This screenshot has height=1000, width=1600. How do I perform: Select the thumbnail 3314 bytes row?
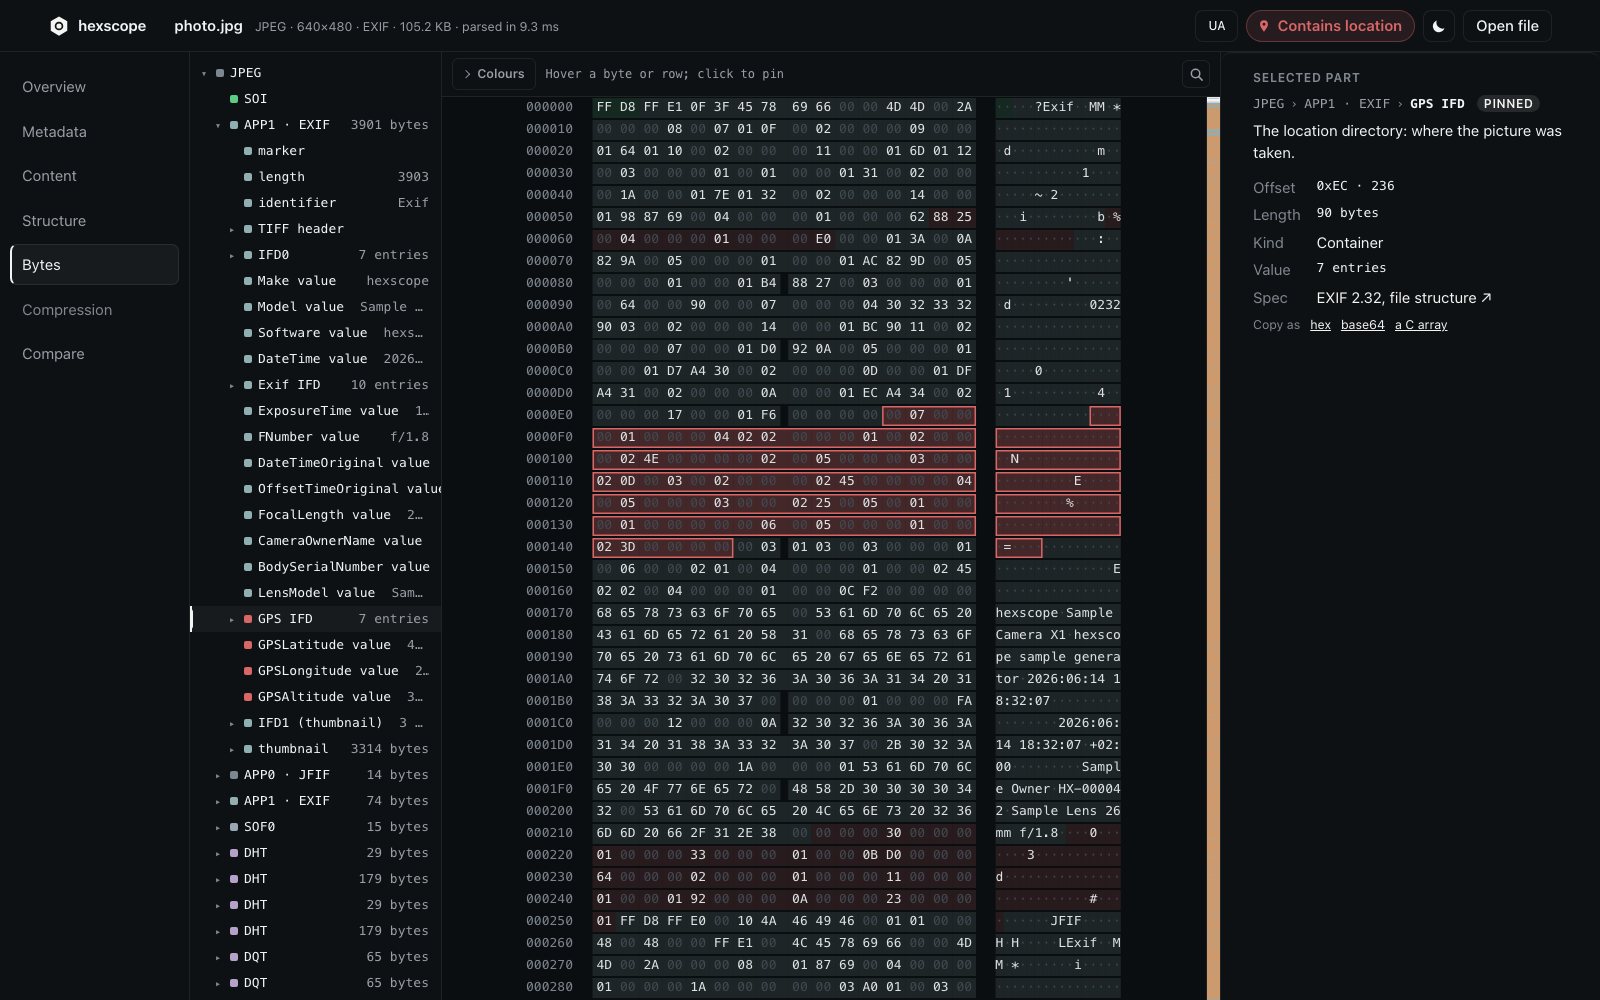[316, 749]
